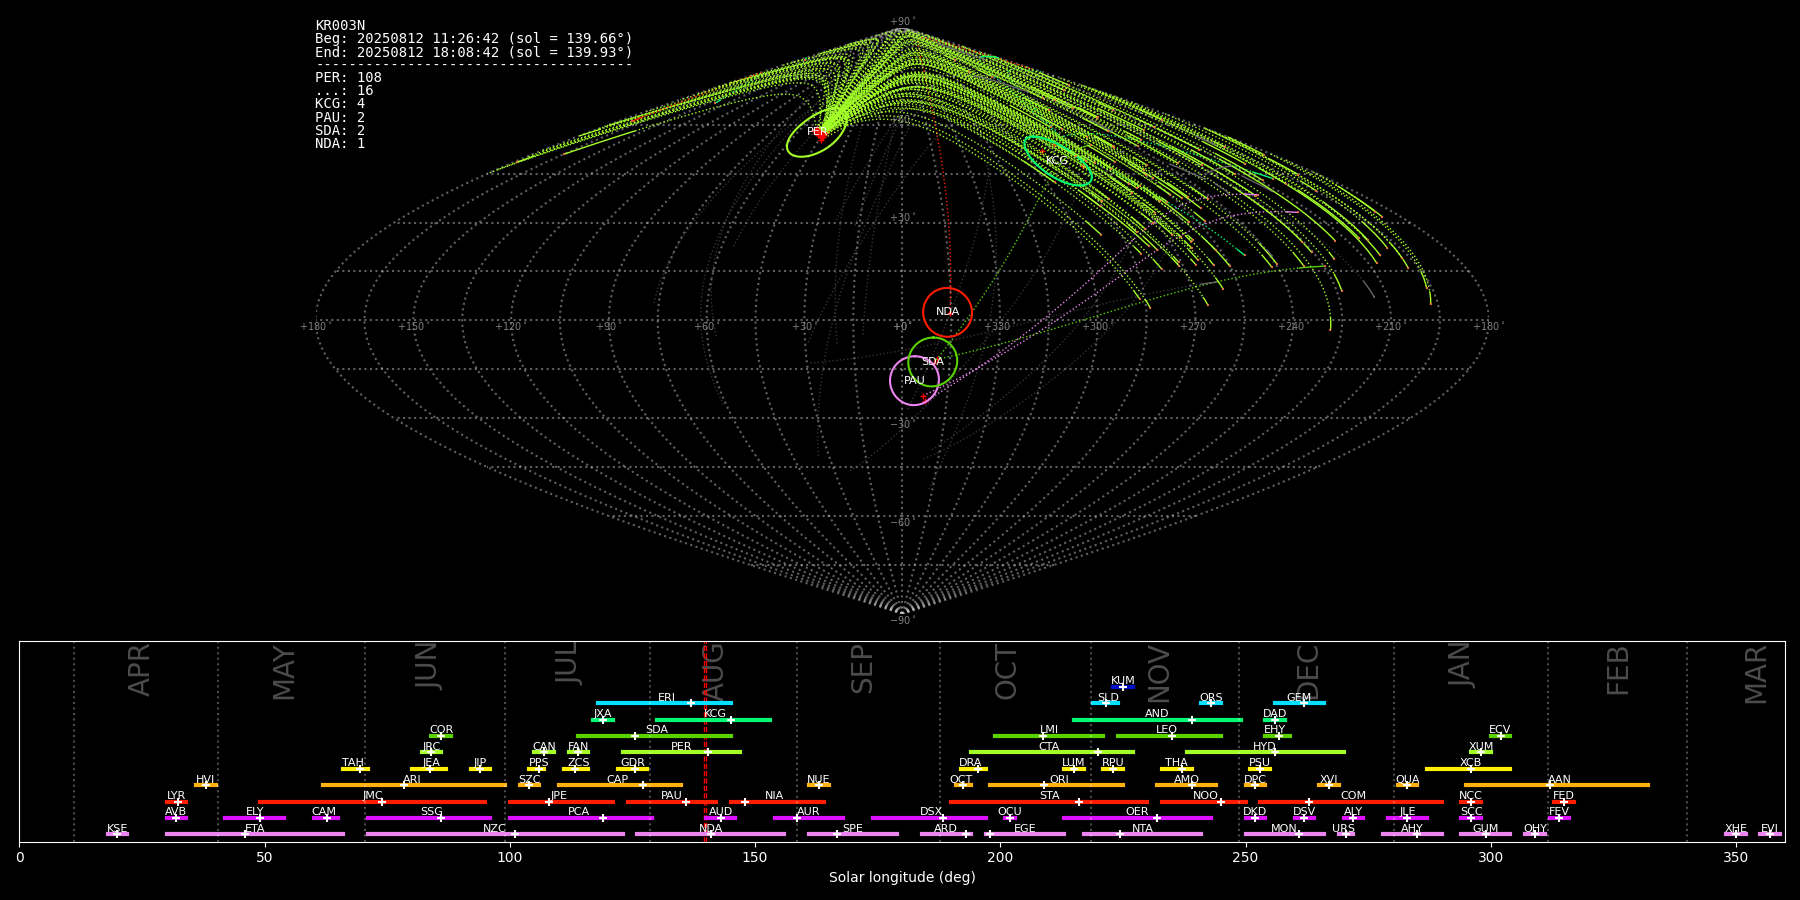The width and height of the screenshot is (1800, 900).
Task: Click the 'KCG: 4' count in legend
Action: coord(340,104)
